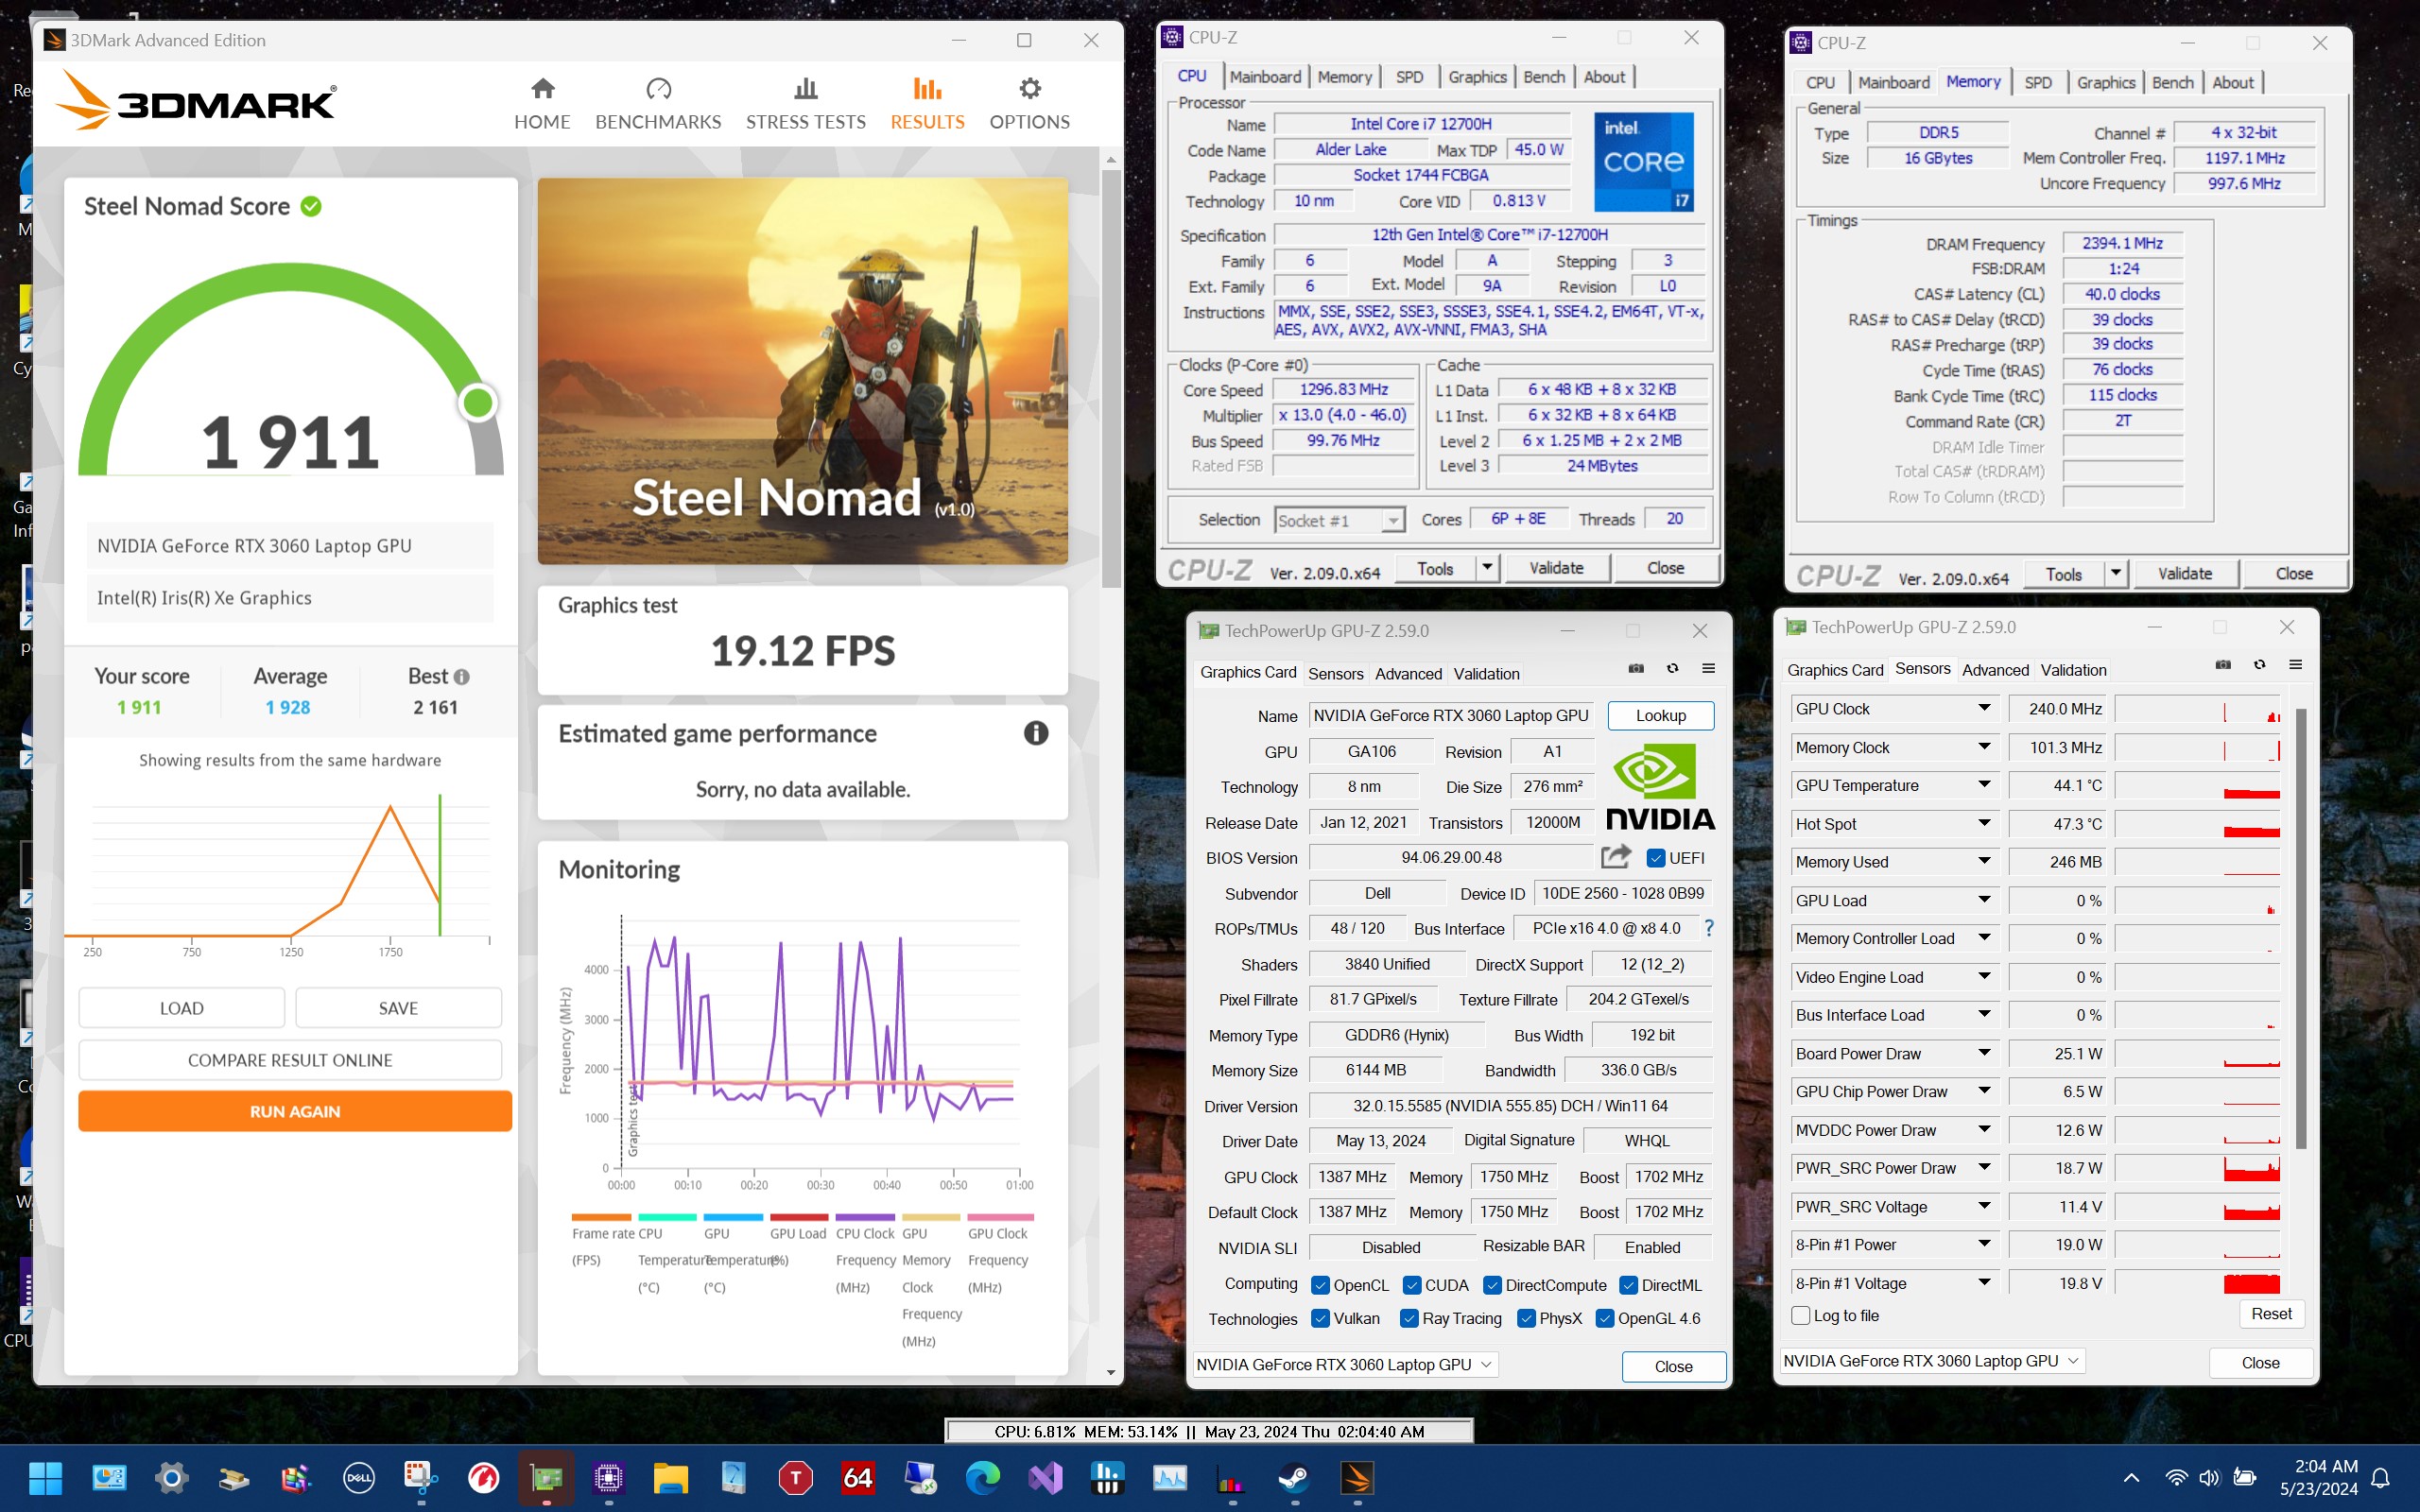This screenshot has width=2420, height=1512.
Task: Open SPD tab in CPU-Z Memory window
Action: (2037, 83)
